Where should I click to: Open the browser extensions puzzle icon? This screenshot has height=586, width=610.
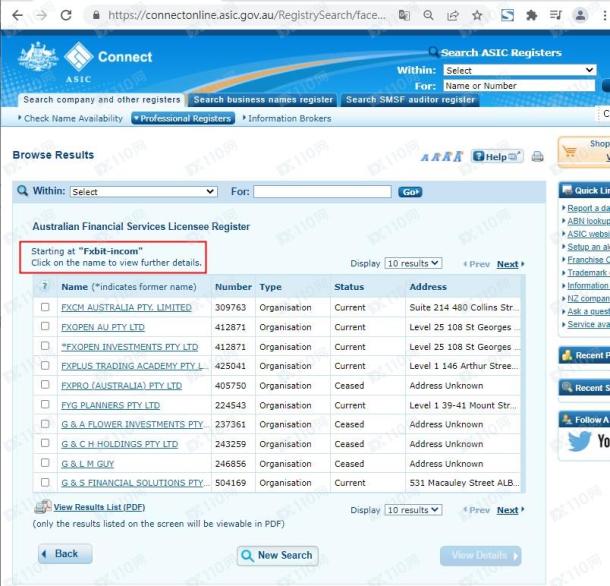(x=531, y=16)
